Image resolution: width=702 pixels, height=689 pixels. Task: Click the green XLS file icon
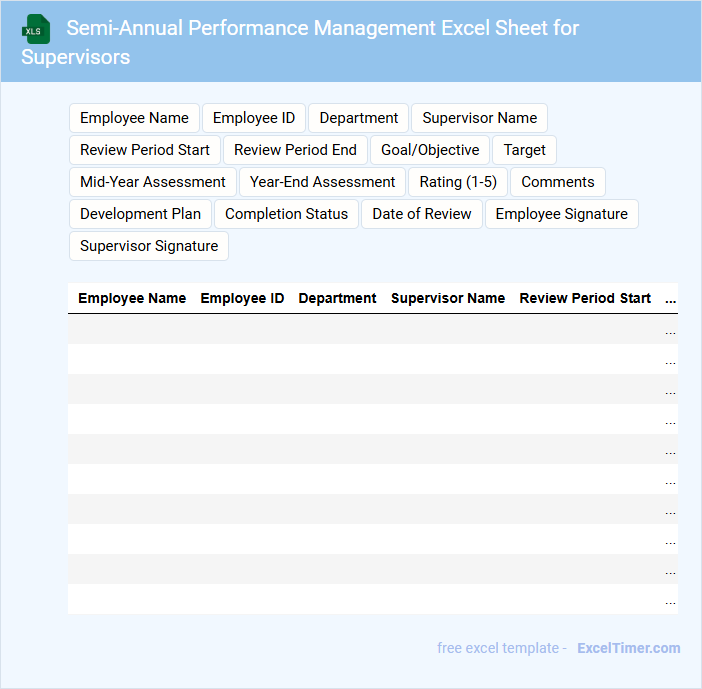coord(37,29)
